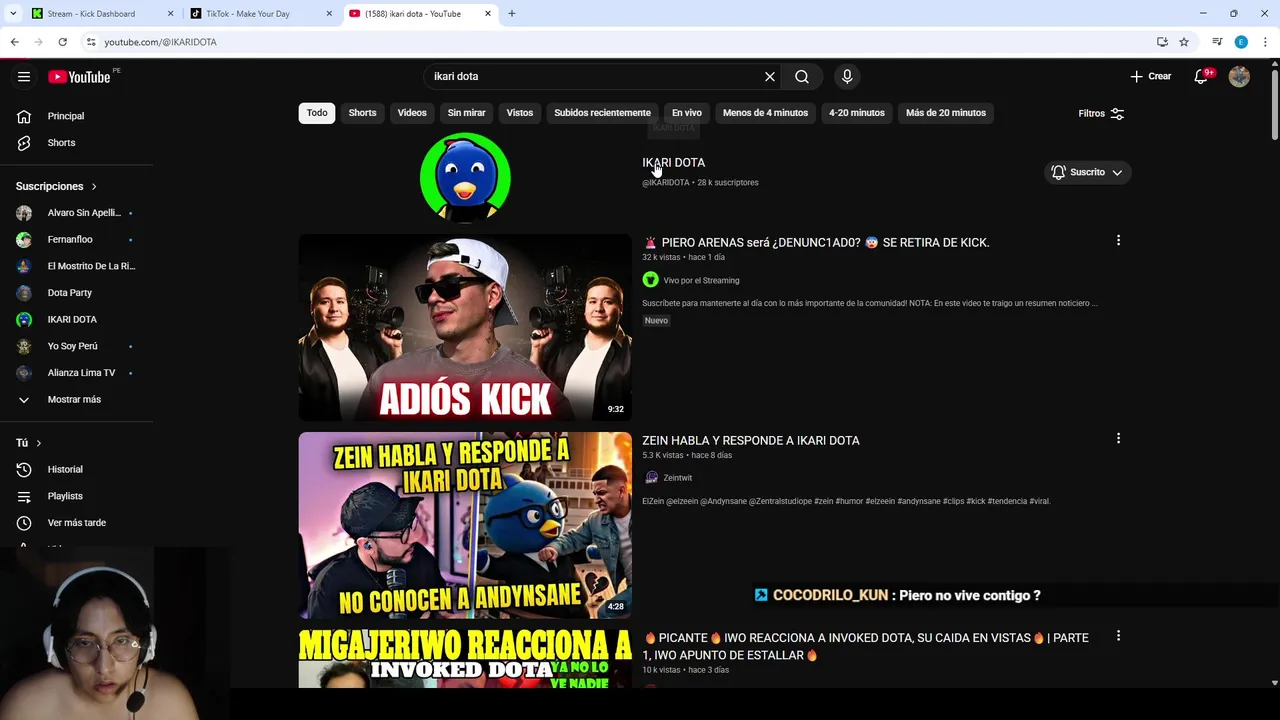The image size is (1280, 720).
Task: Open the IKARI DOTA channel avatar
Action: (x=465, y=177)
